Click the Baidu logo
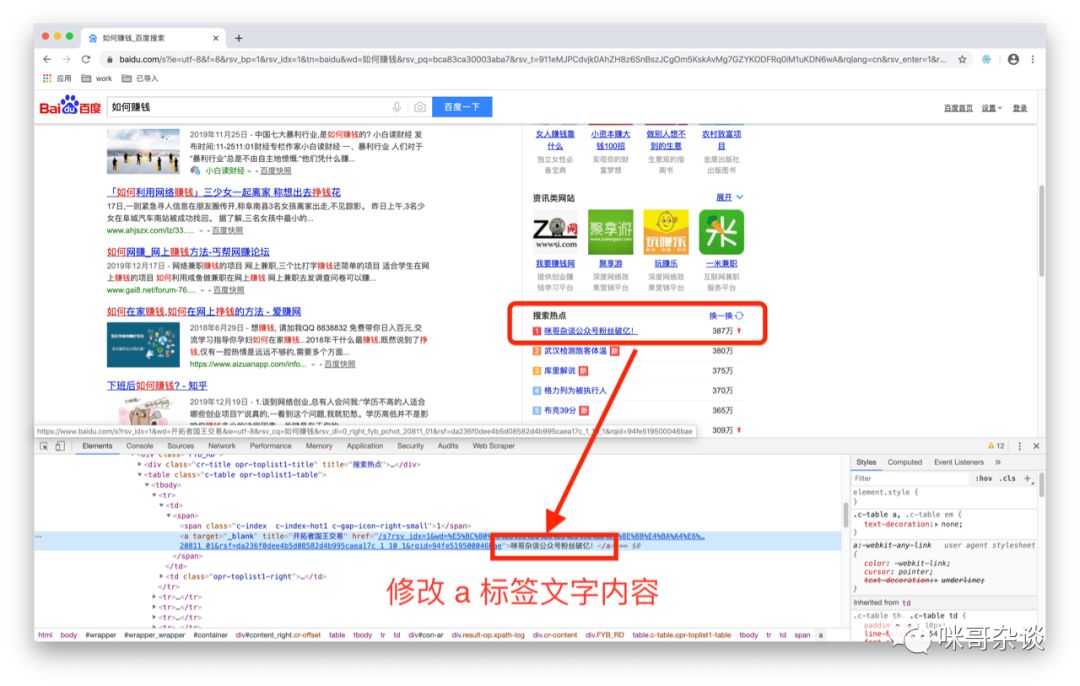Viewport: 1080px width, 686px height. tap(70, 106)
